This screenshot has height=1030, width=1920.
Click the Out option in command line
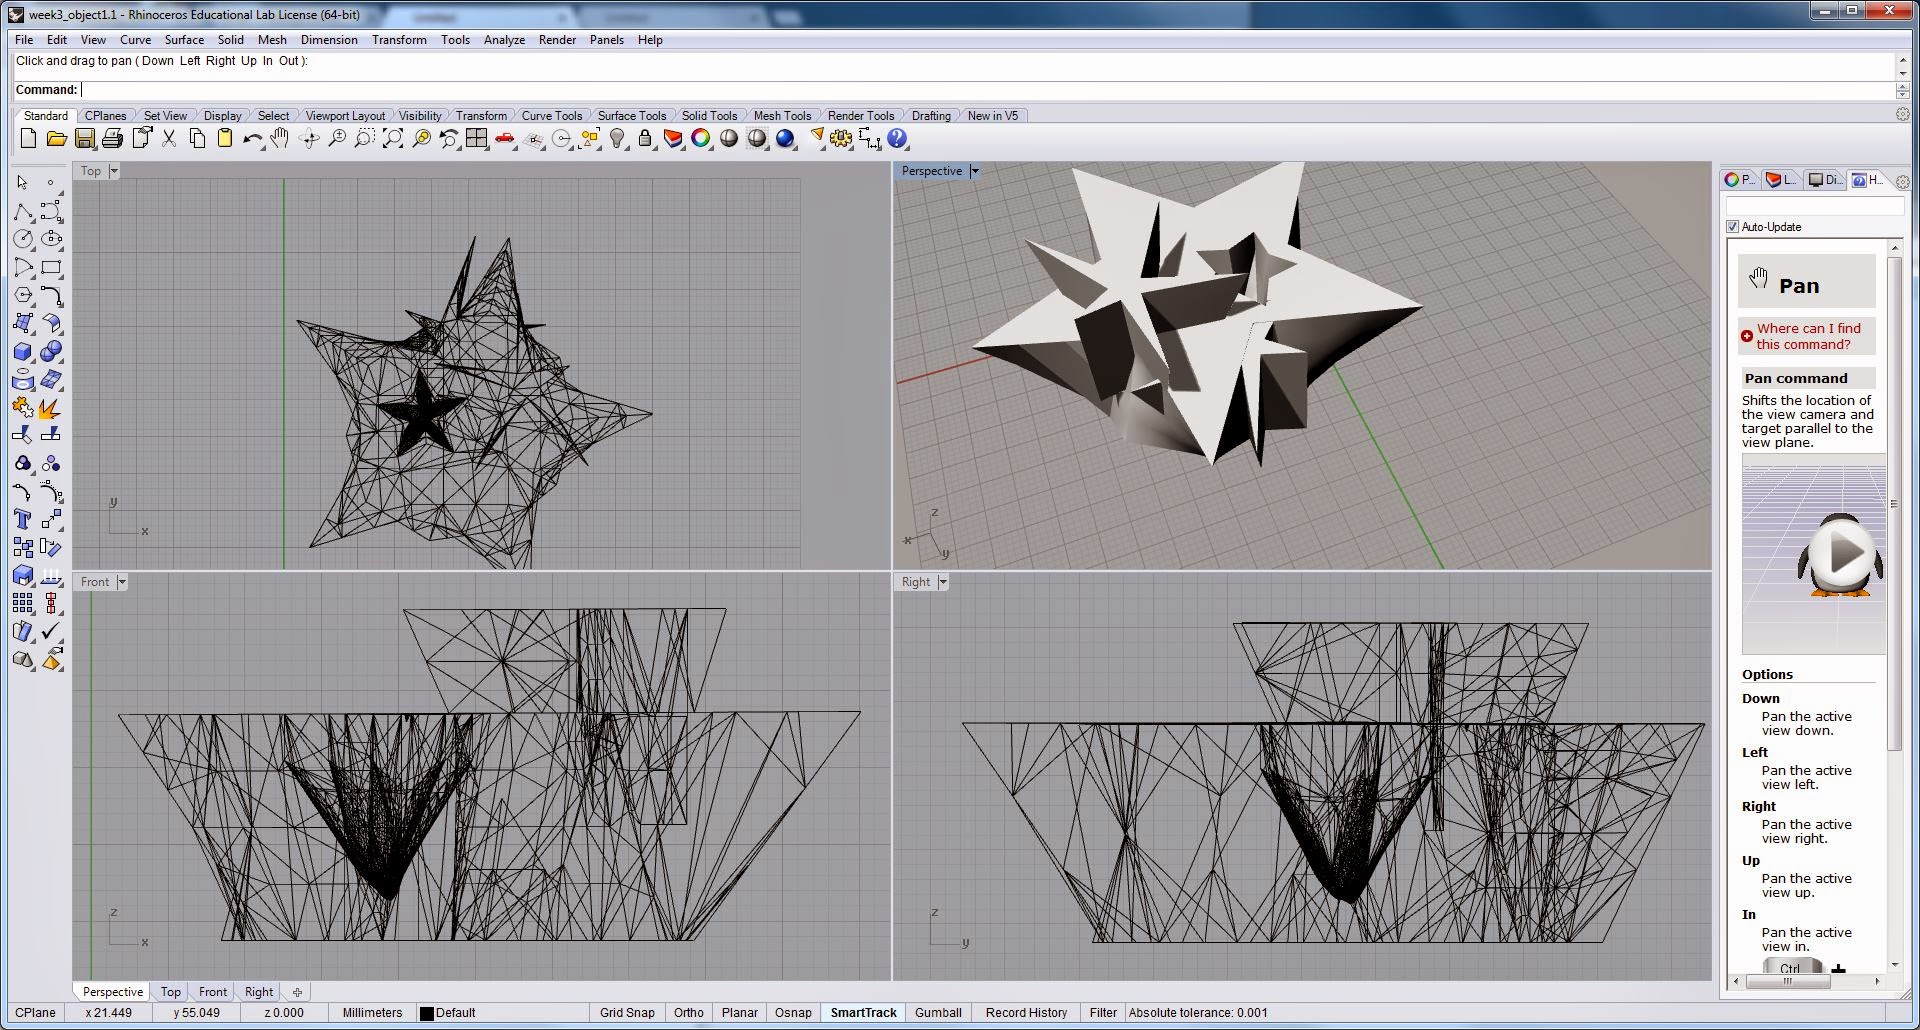pos(288,61)
